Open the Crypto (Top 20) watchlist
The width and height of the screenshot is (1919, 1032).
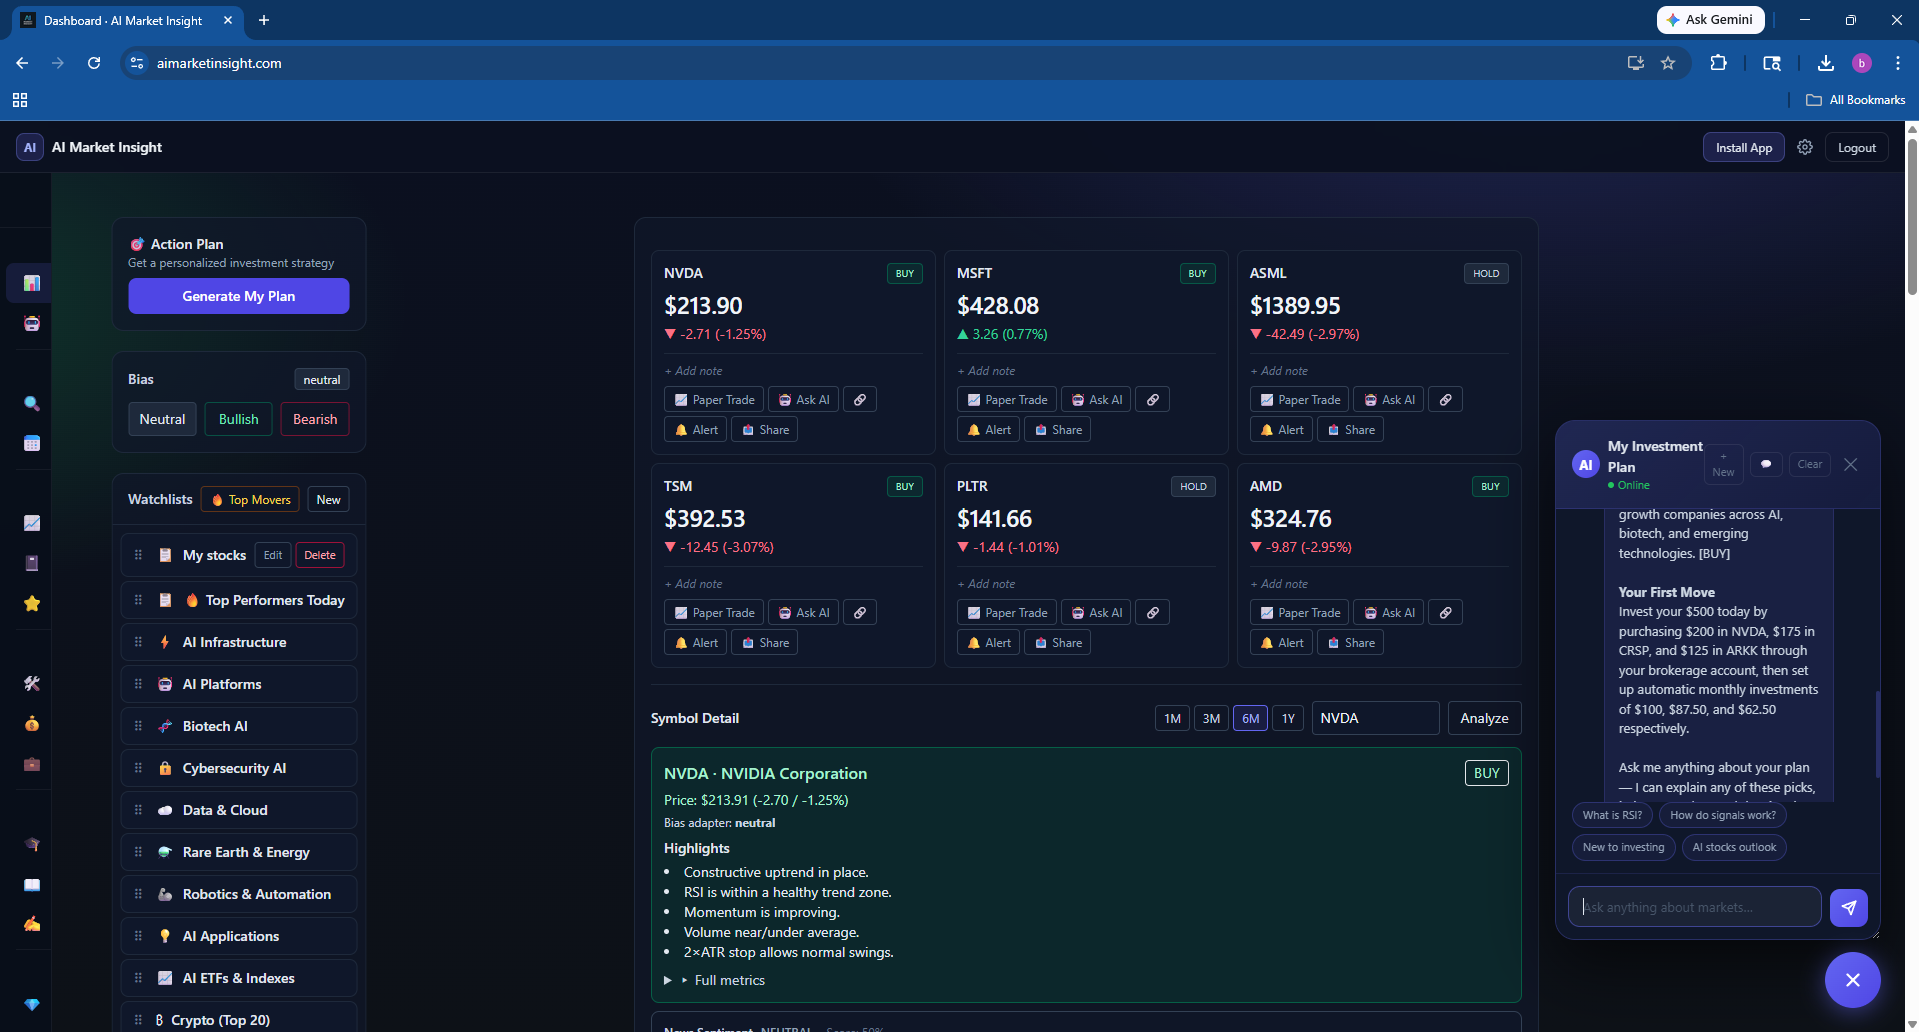[x=239, y=1018]
